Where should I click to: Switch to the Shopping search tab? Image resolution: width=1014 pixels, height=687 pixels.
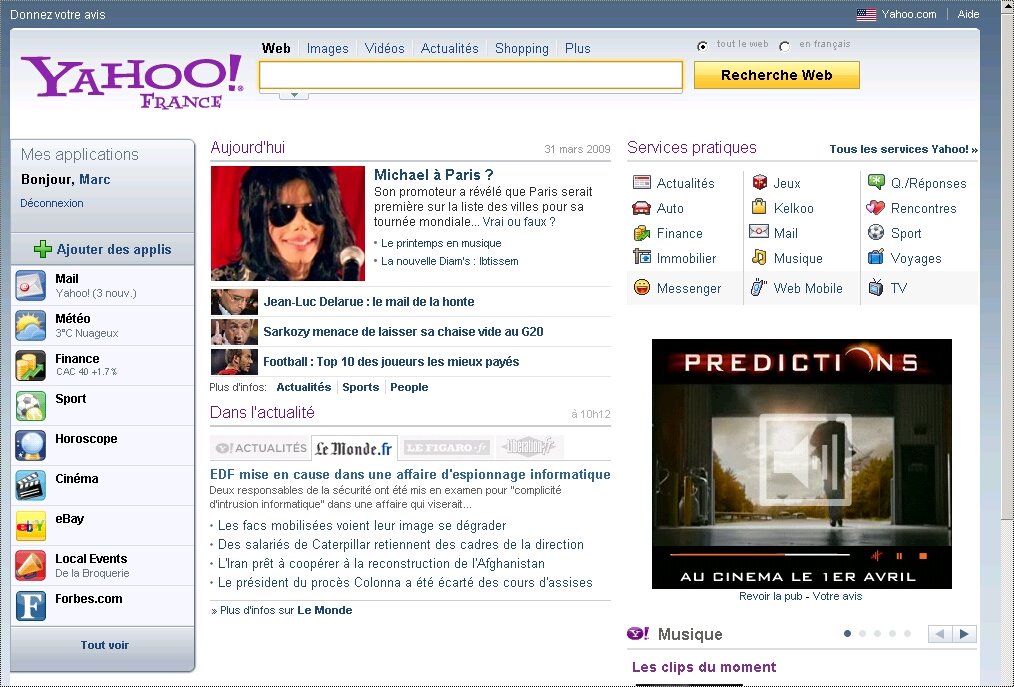pyautogui.click(x=521, y=49)
